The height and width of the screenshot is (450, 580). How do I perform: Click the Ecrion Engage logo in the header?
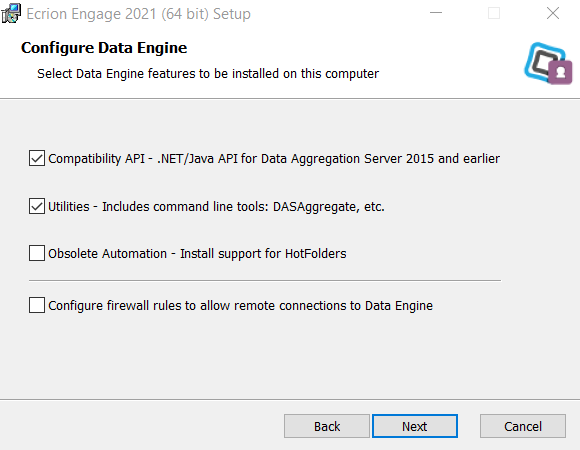(548, 63)
